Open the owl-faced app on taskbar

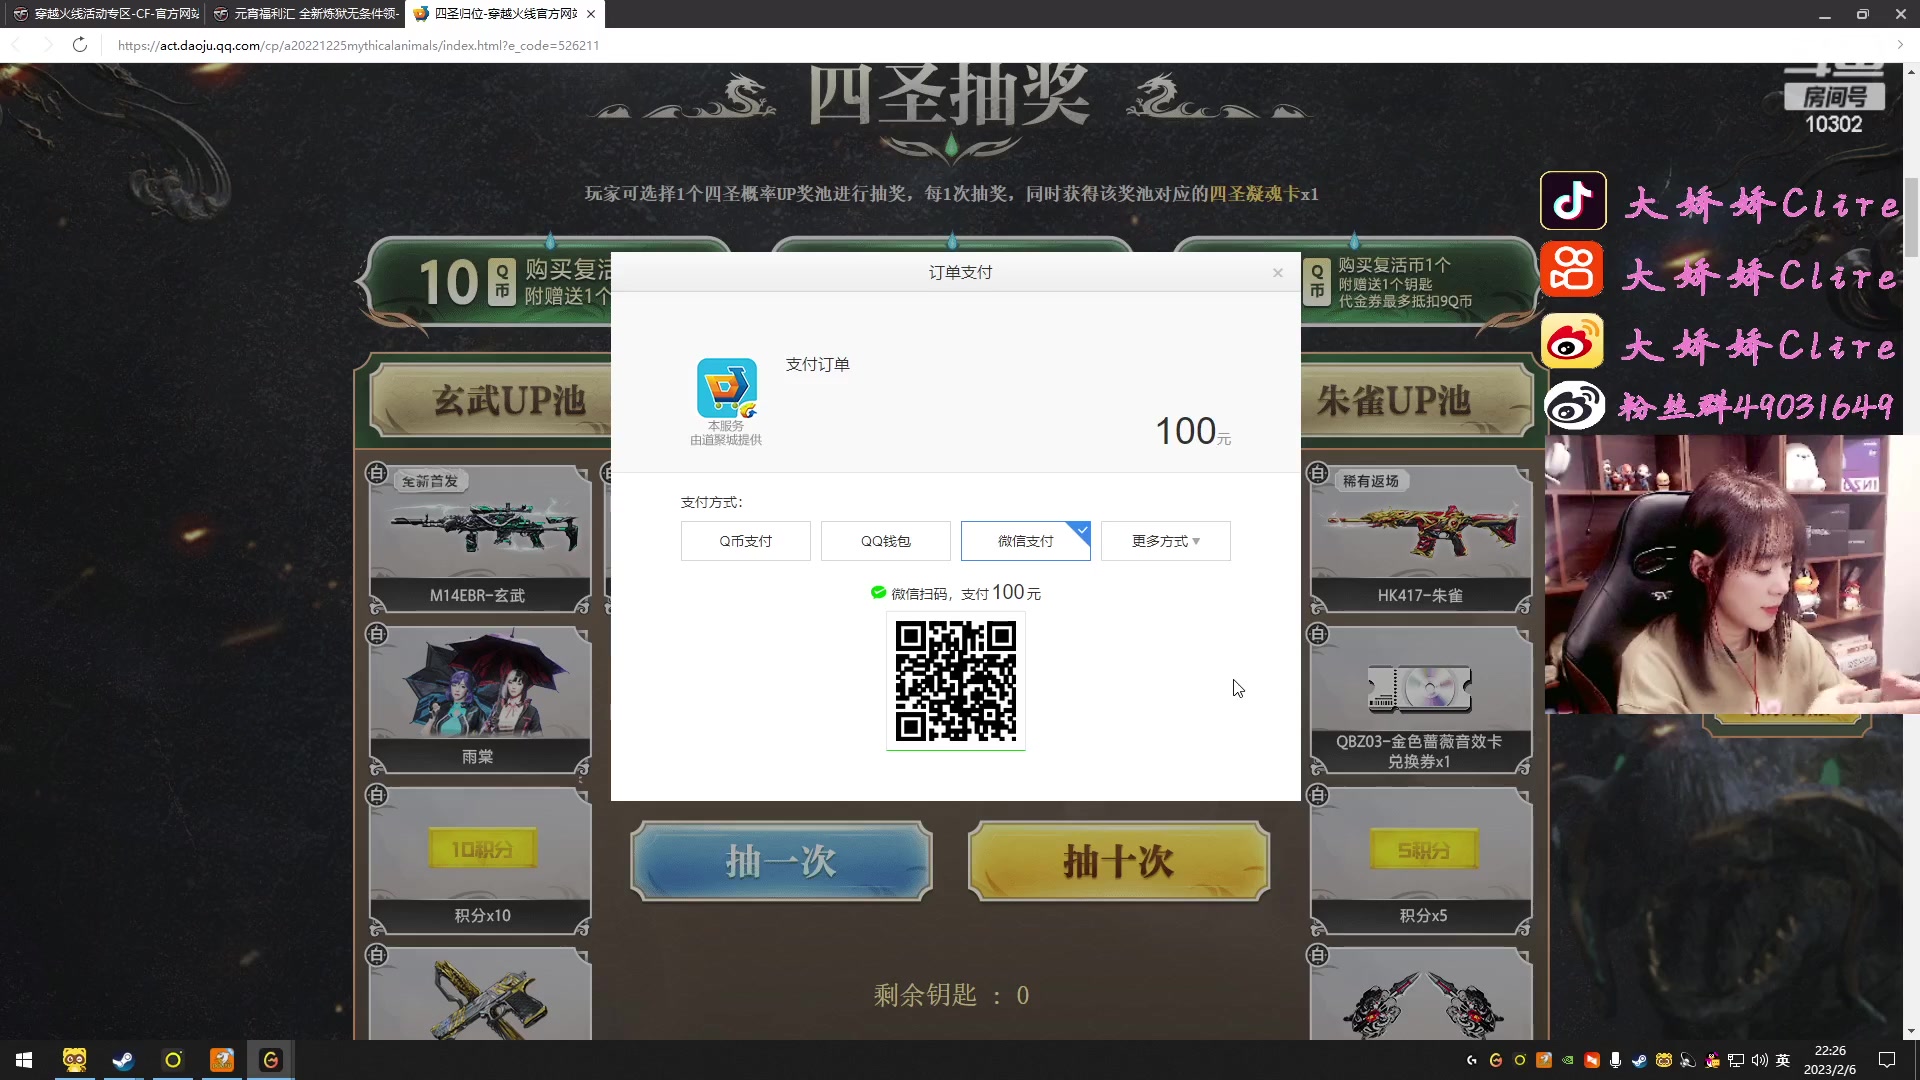click(75, 1060)
